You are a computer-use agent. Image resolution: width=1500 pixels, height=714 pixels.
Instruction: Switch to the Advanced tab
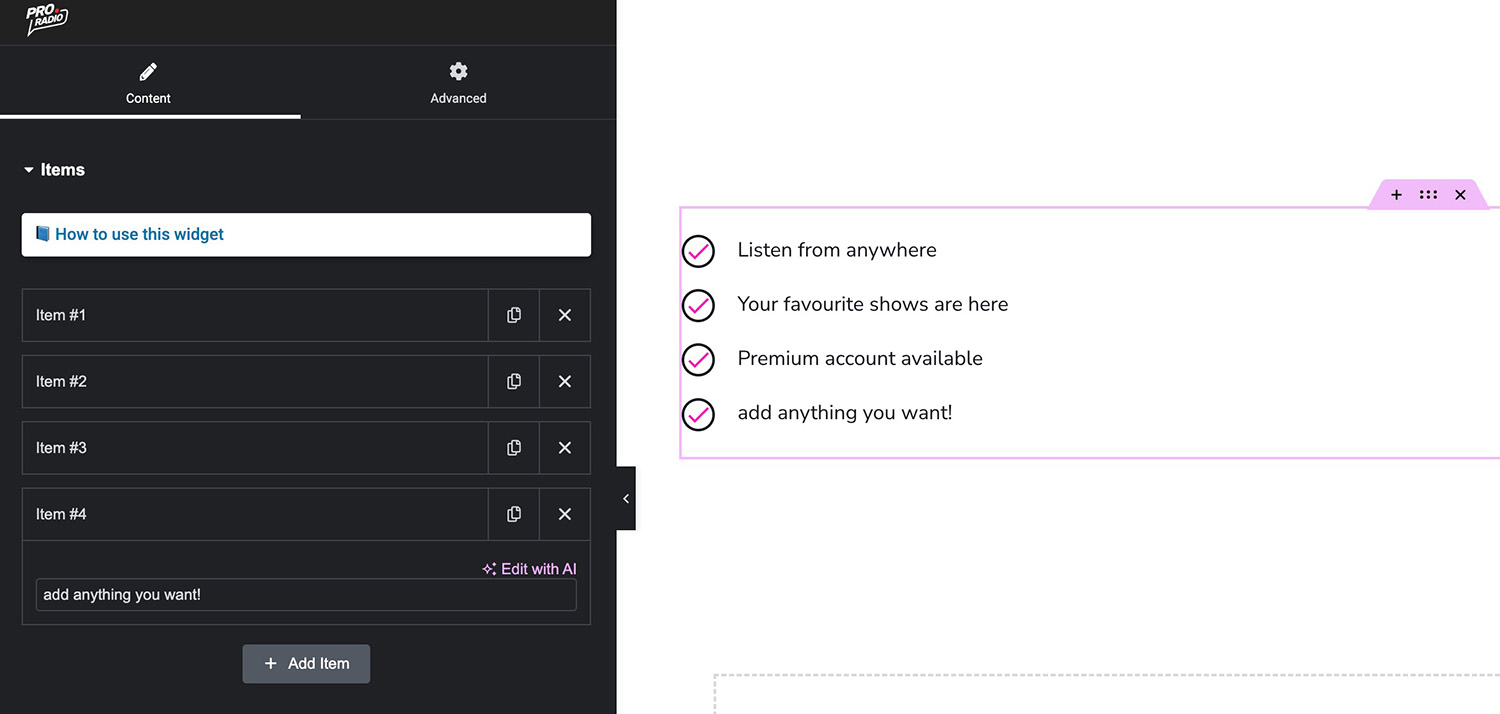tap(458, 82)
